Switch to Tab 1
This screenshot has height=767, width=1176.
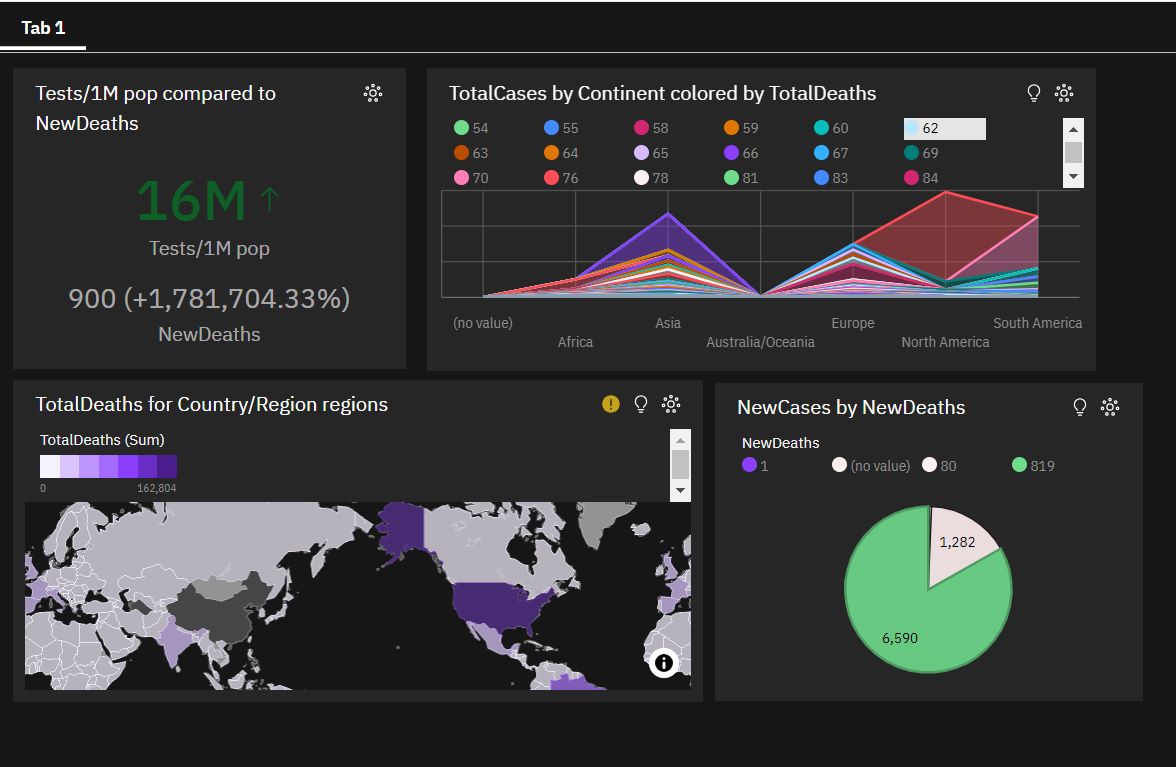(x=43, y=28)
